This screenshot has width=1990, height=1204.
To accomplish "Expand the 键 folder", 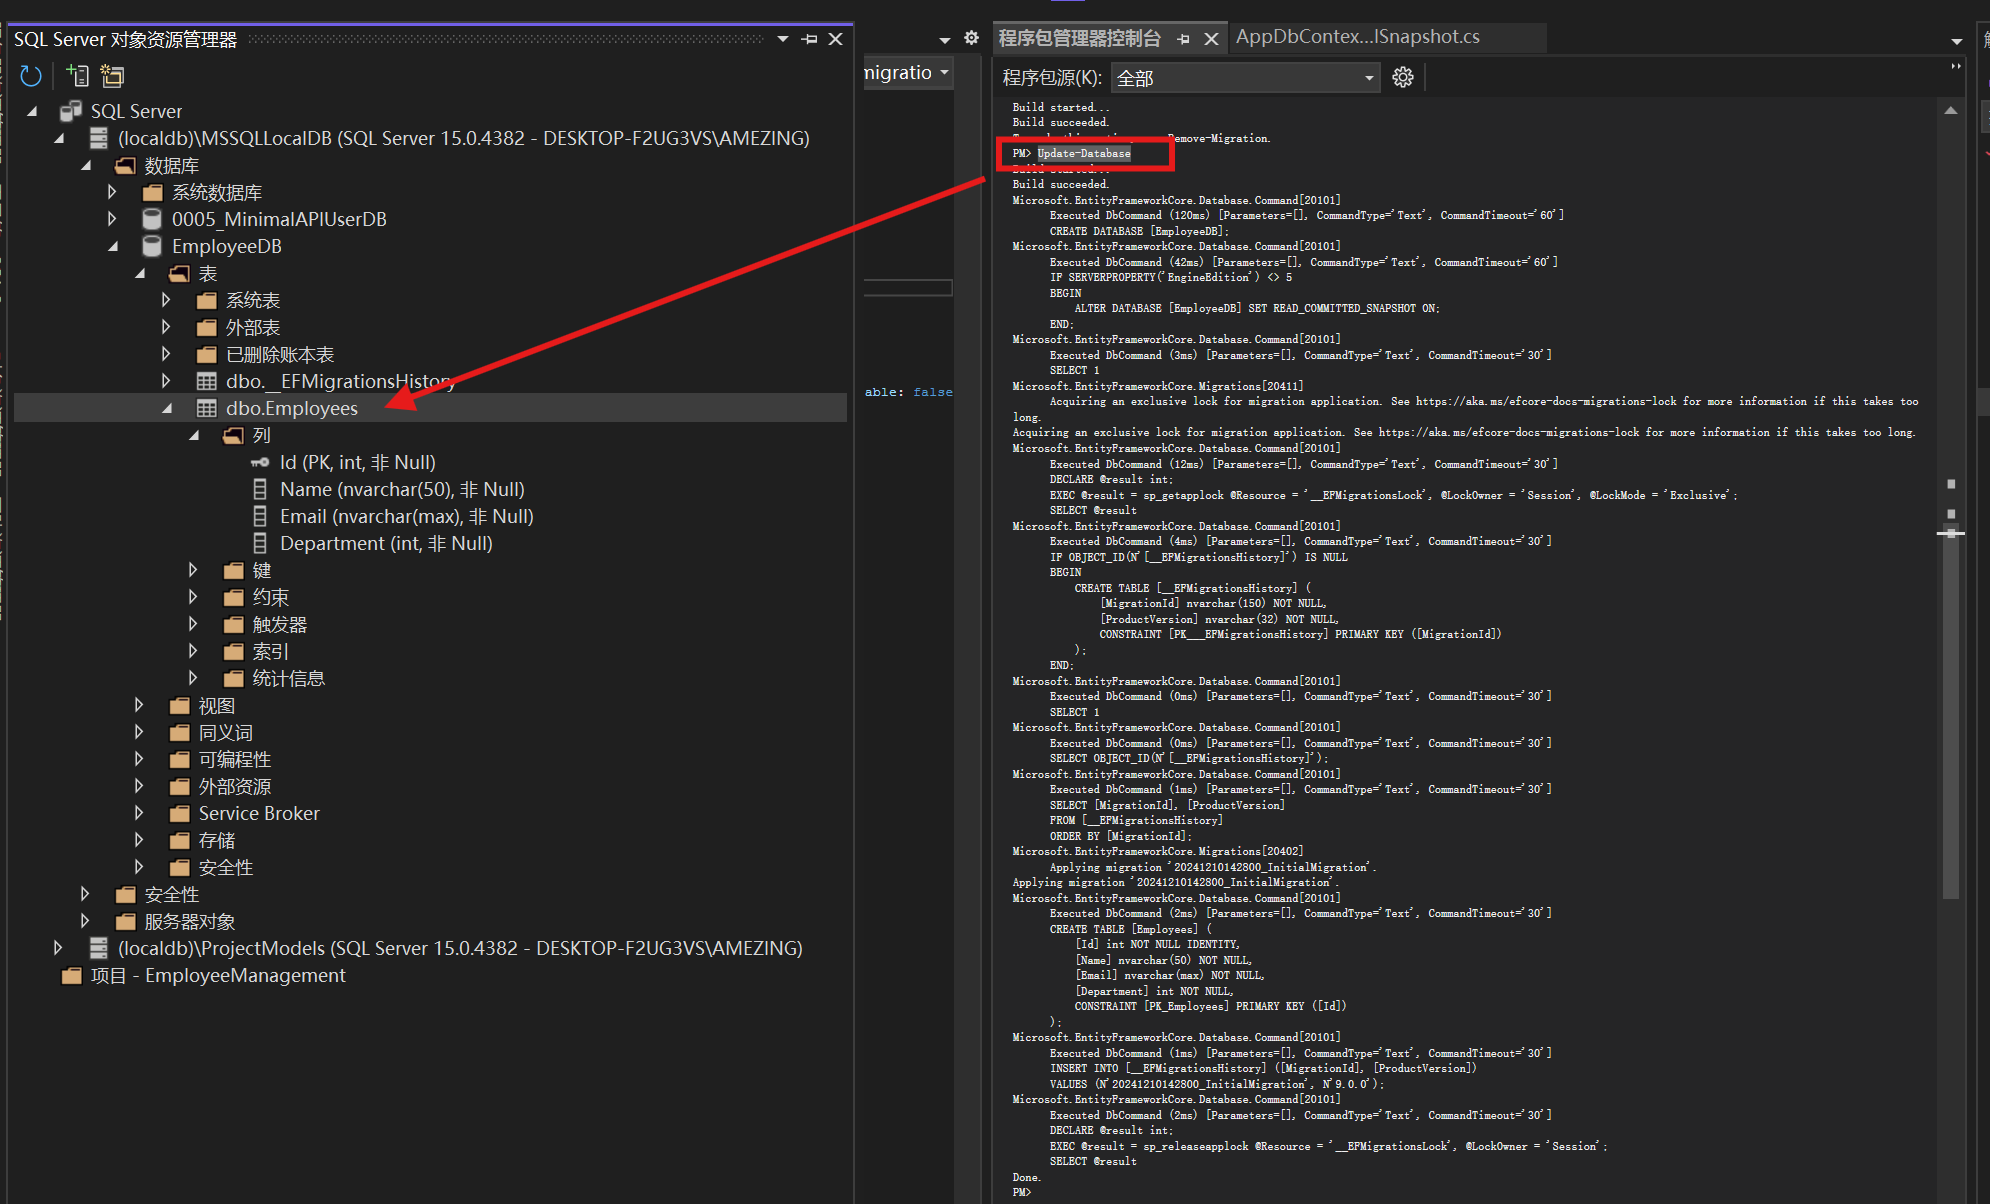I will point(193,570).
